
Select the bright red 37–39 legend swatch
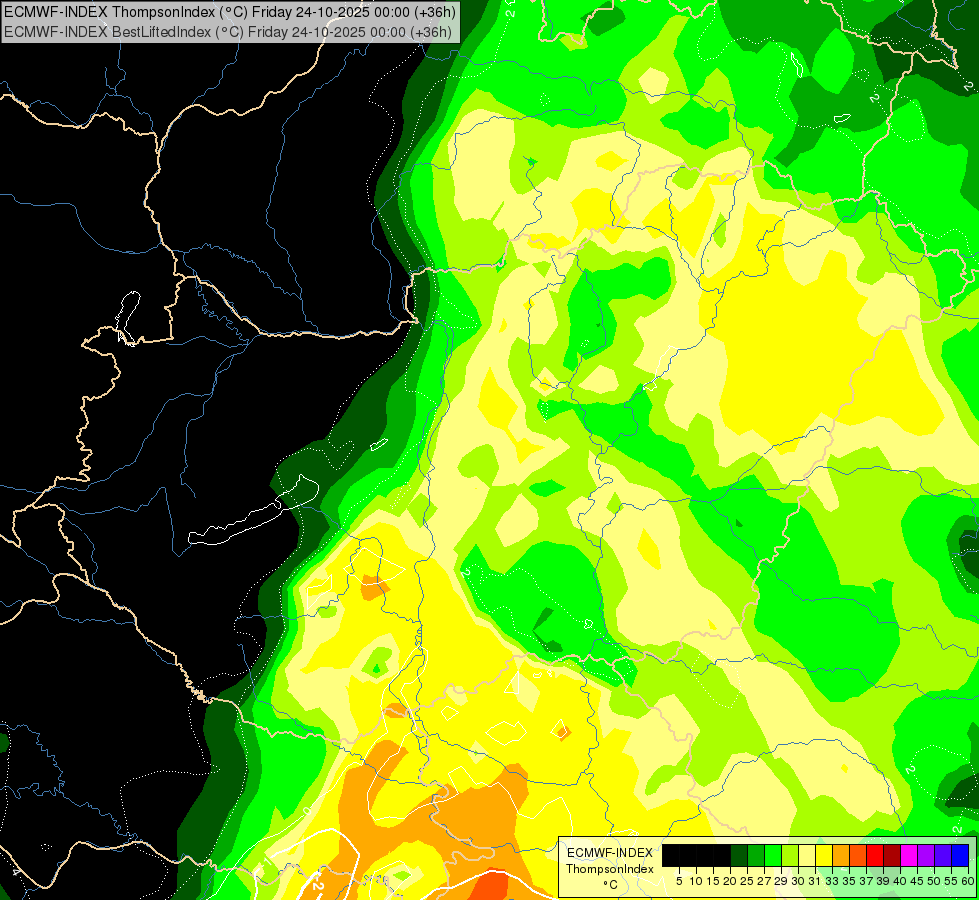[x=875, y=855]
